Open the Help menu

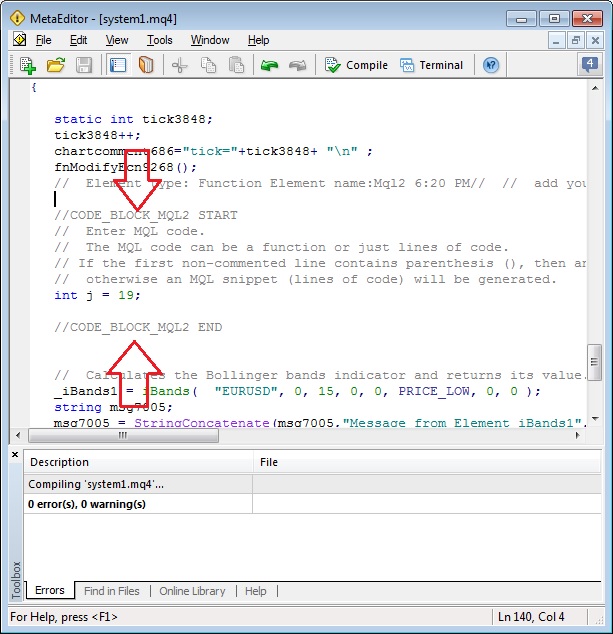[x=258, y=40]
